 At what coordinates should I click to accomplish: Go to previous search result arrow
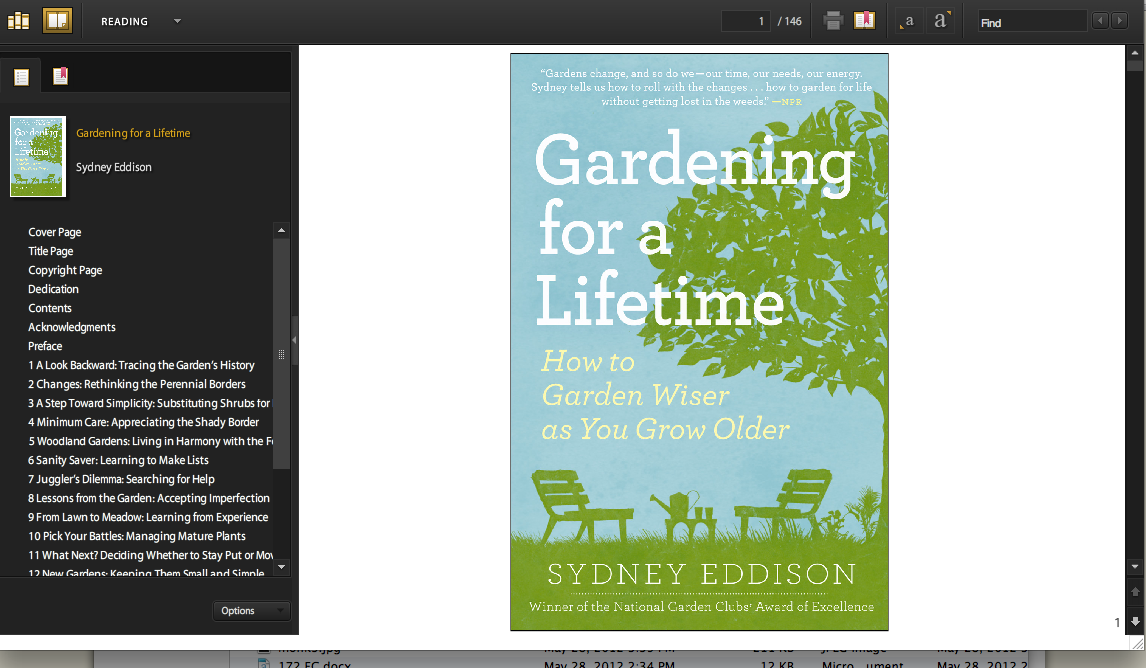pos(1100,20)
